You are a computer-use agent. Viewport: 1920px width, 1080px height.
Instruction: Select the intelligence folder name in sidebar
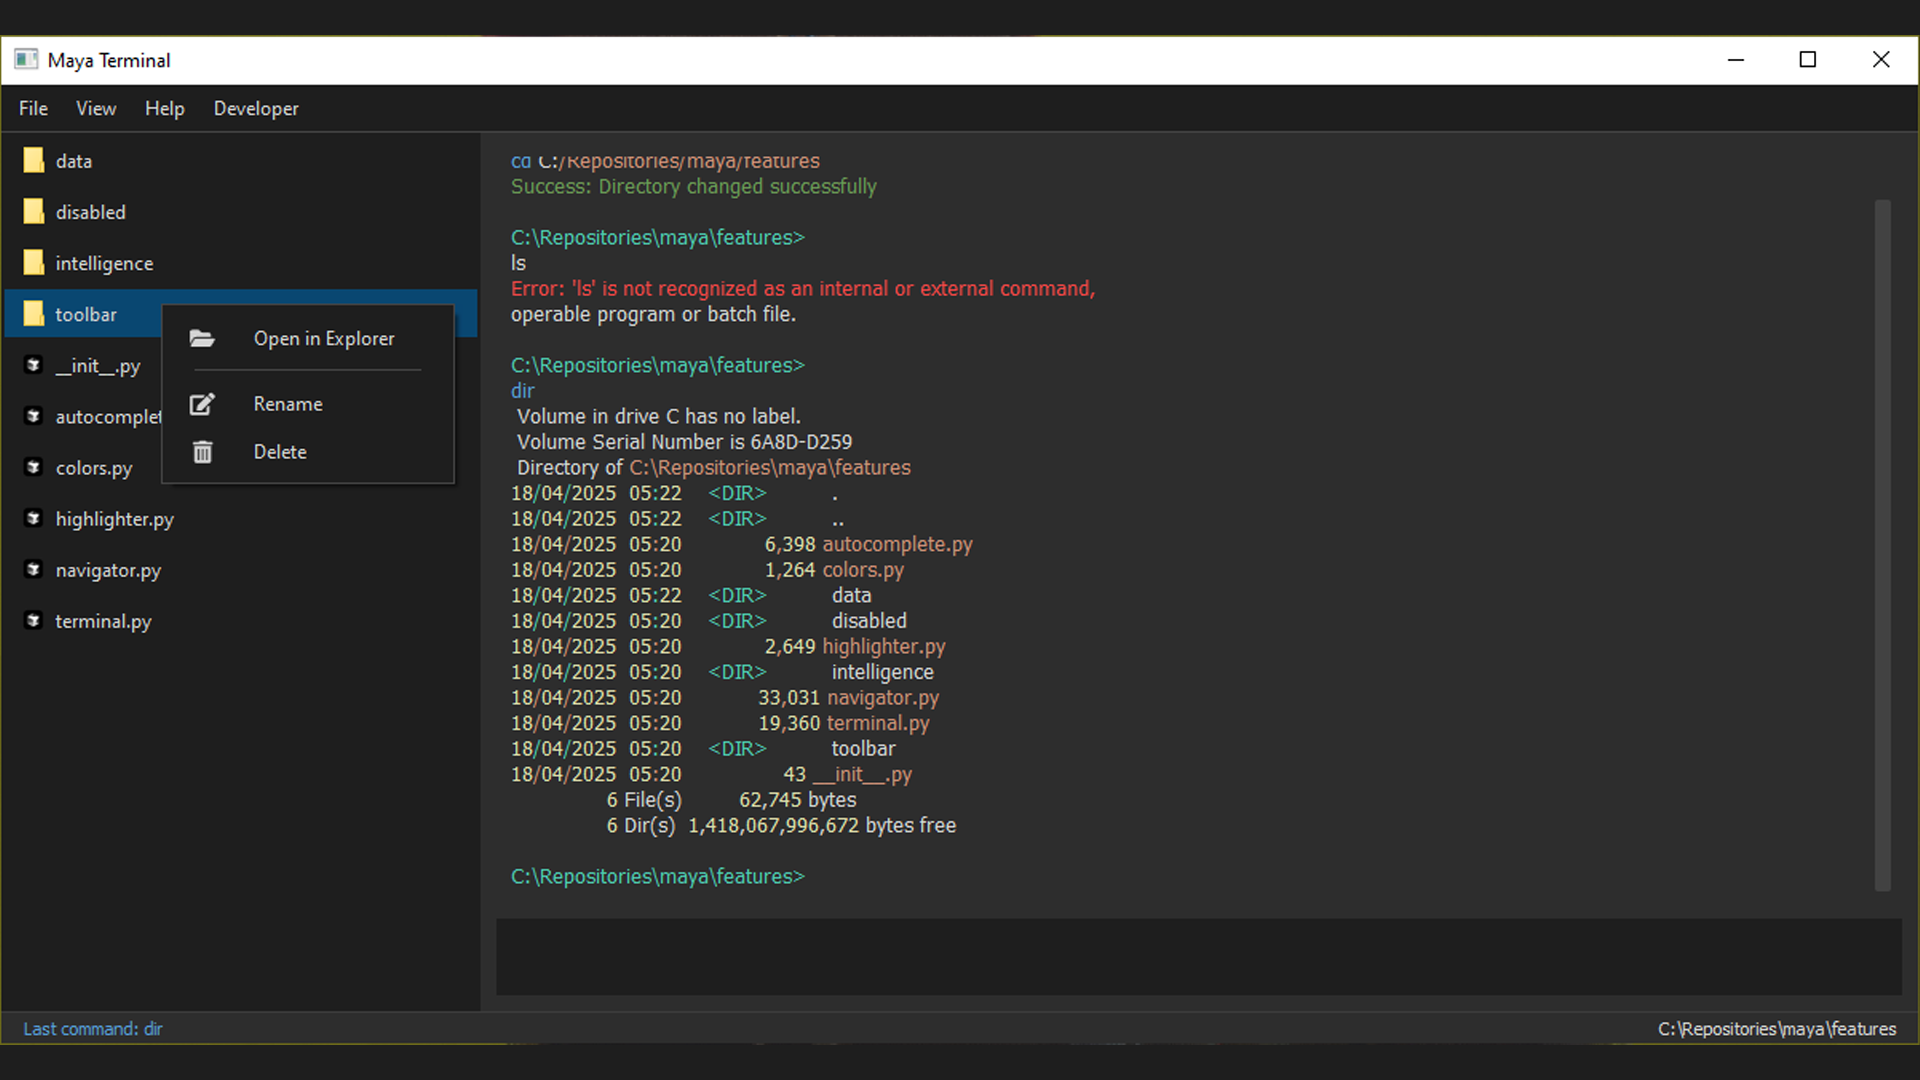pyautogui.click(x=104, y=264)
